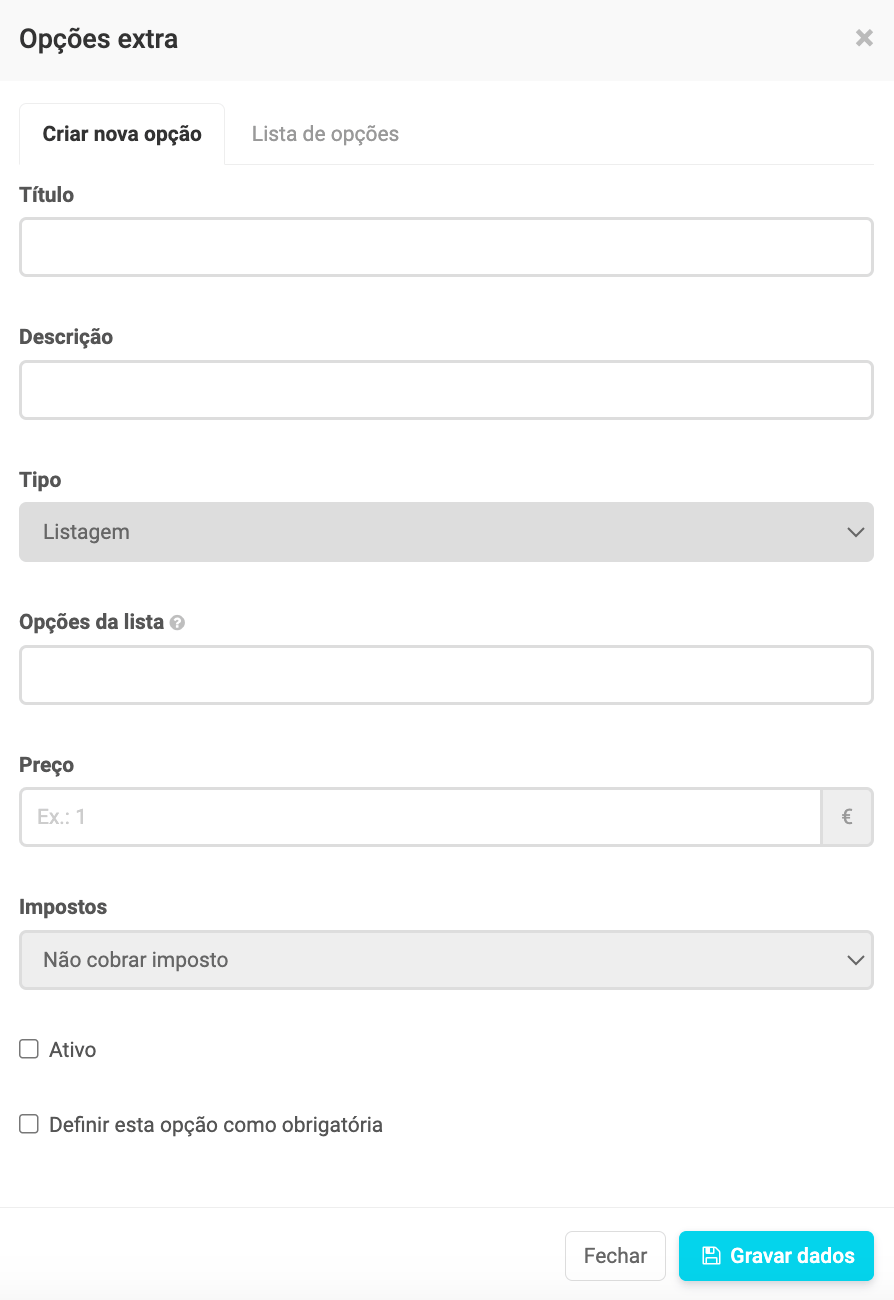Click the Preço field label

pyautogui.click(x=47, y=765)
